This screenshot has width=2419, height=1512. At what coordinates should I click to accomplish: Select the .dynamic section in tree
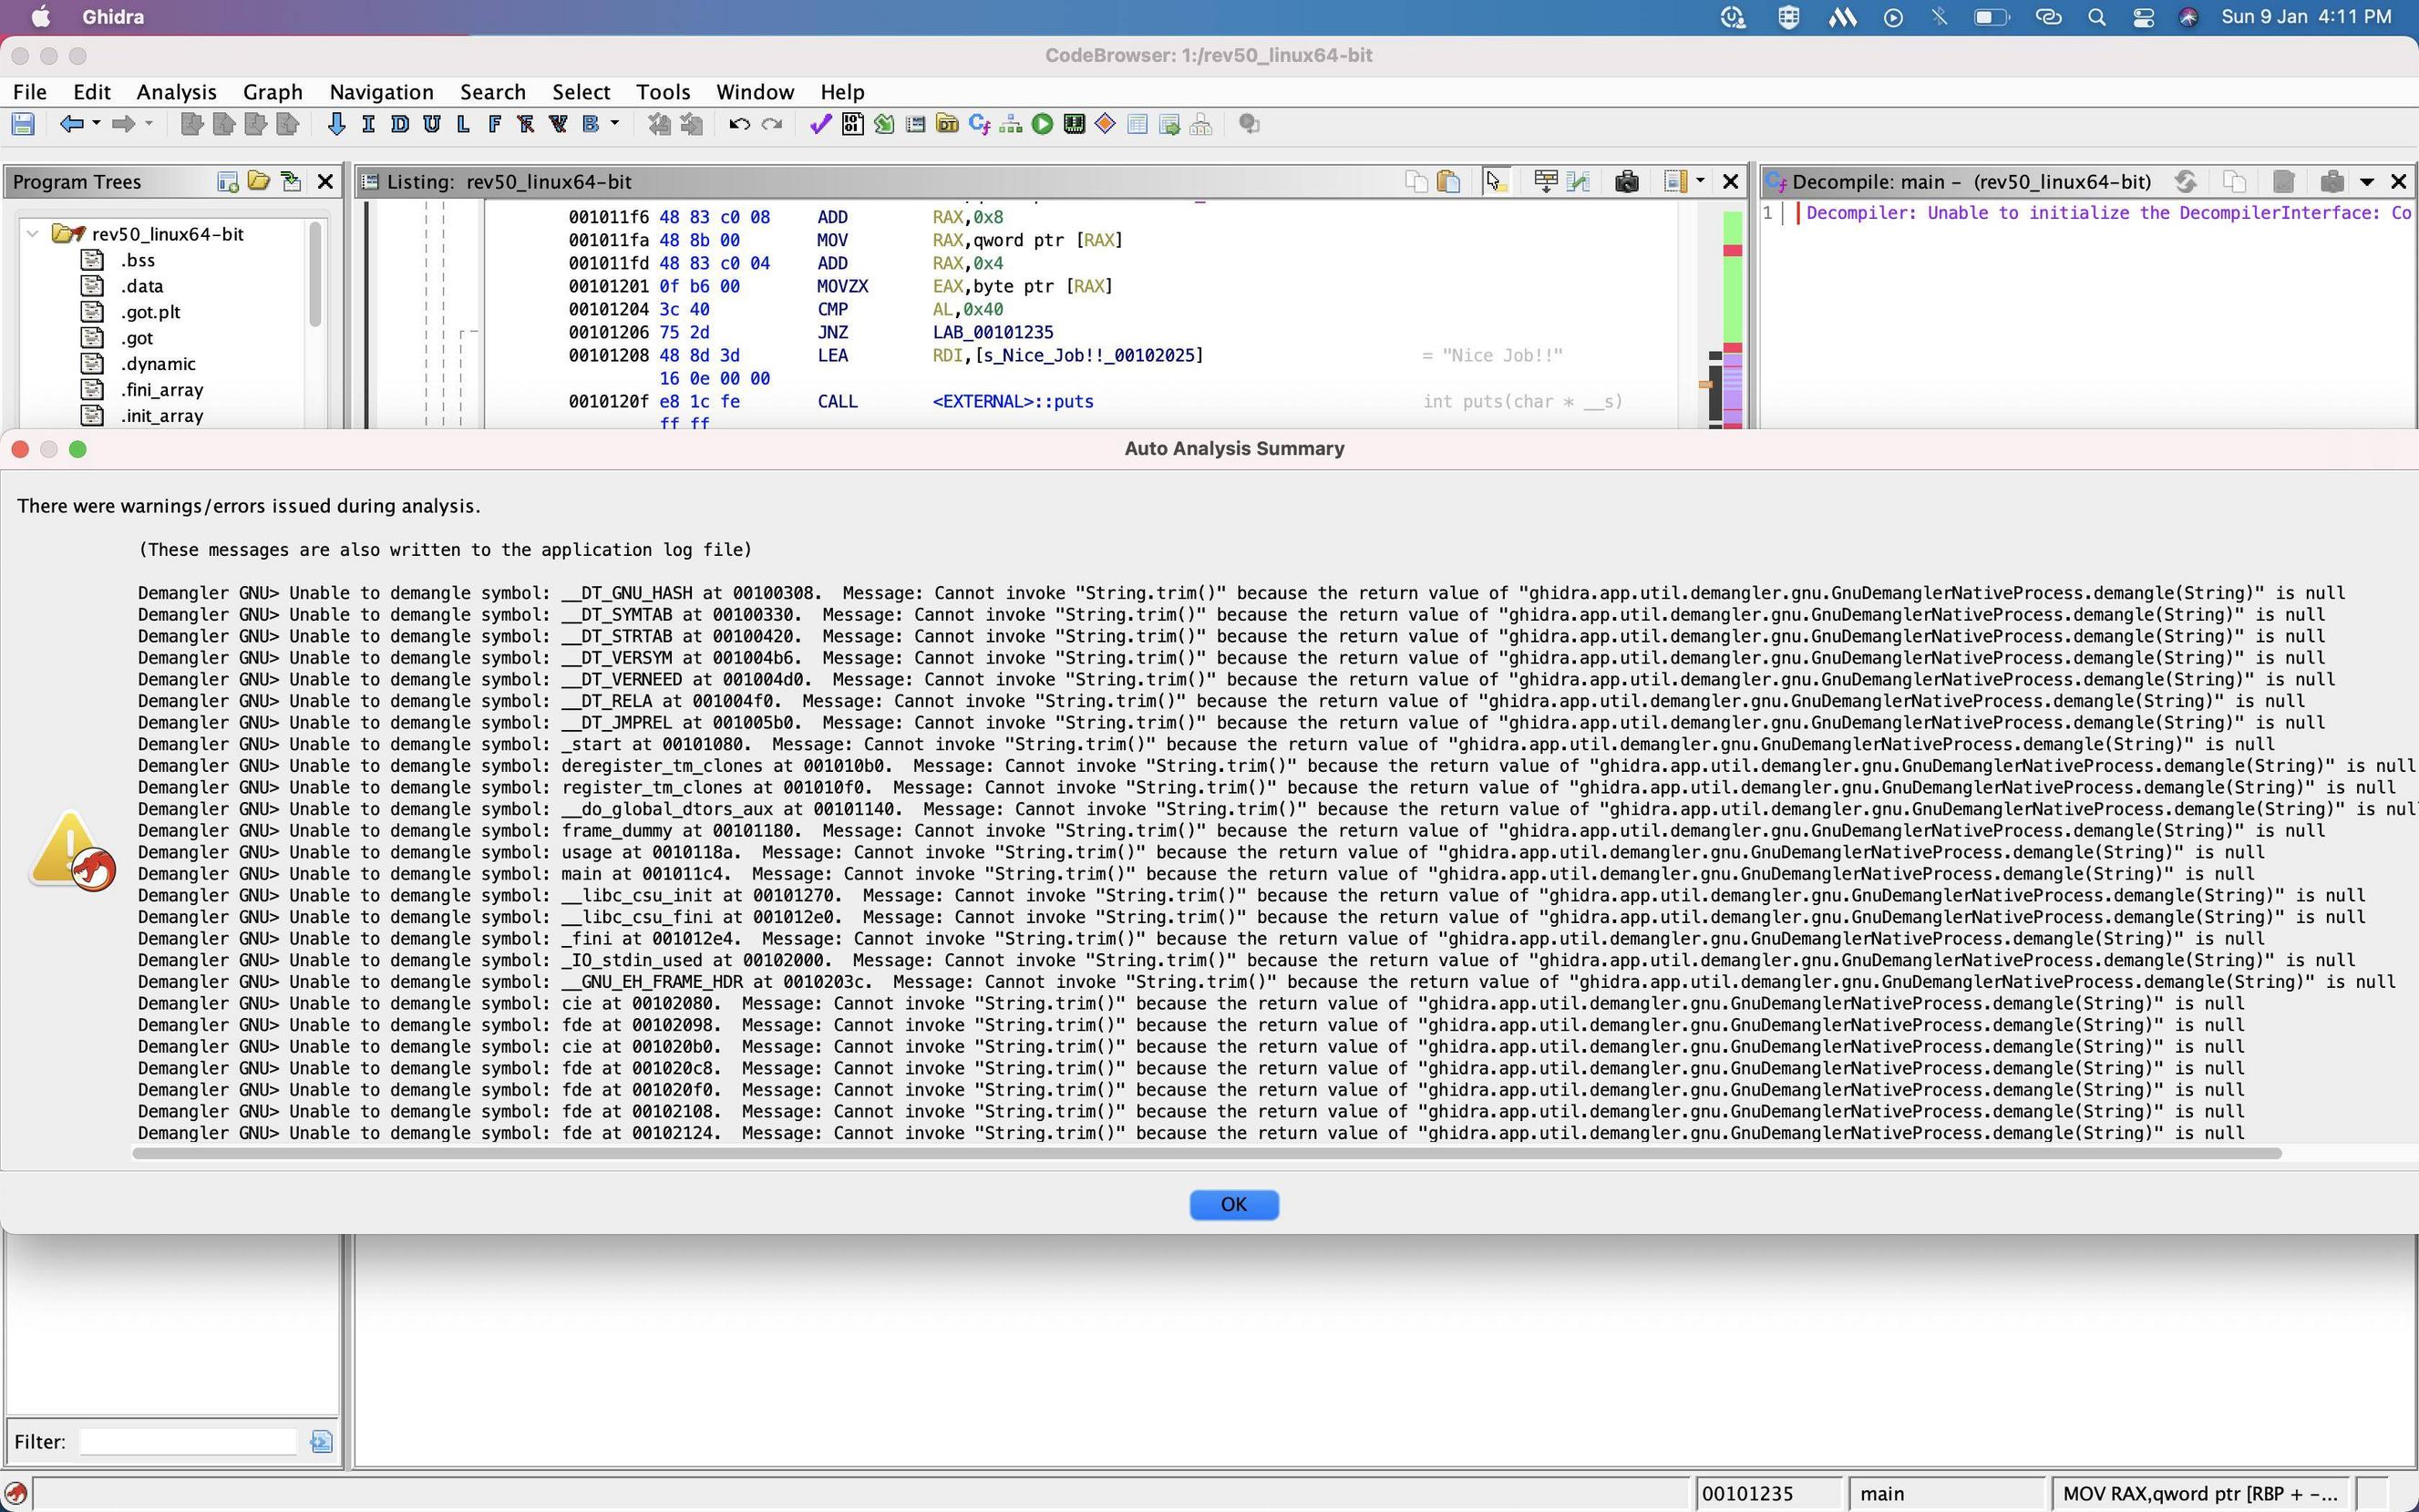pos(158,364)
